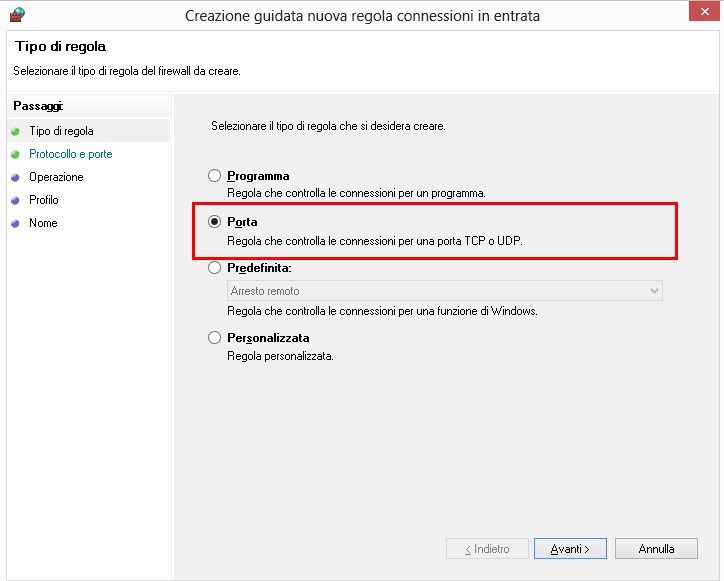This screenshot has width=724, height=581.
Task: Select the Predefinita radio button
Action: 214,268
